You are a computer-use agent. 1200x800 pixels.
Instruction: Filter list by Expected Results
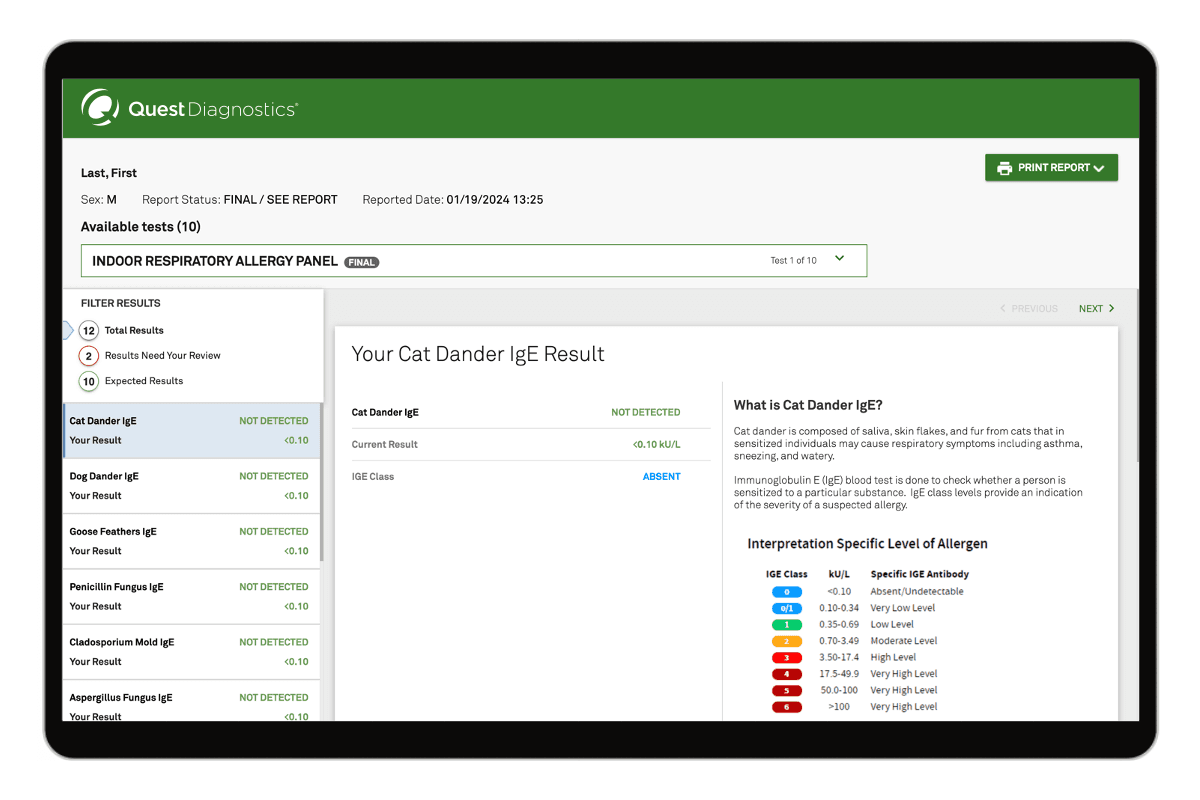coord(144,381)
